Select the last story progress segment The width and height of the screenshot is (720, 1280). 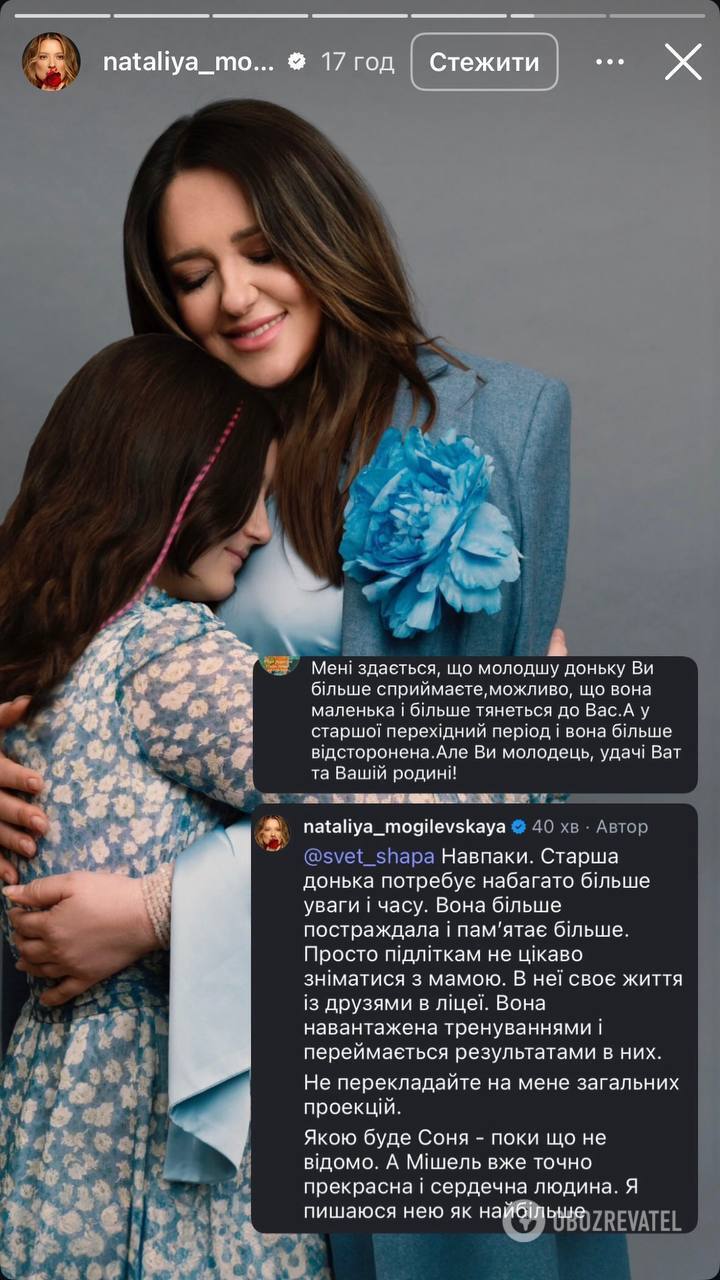[656, 15]
